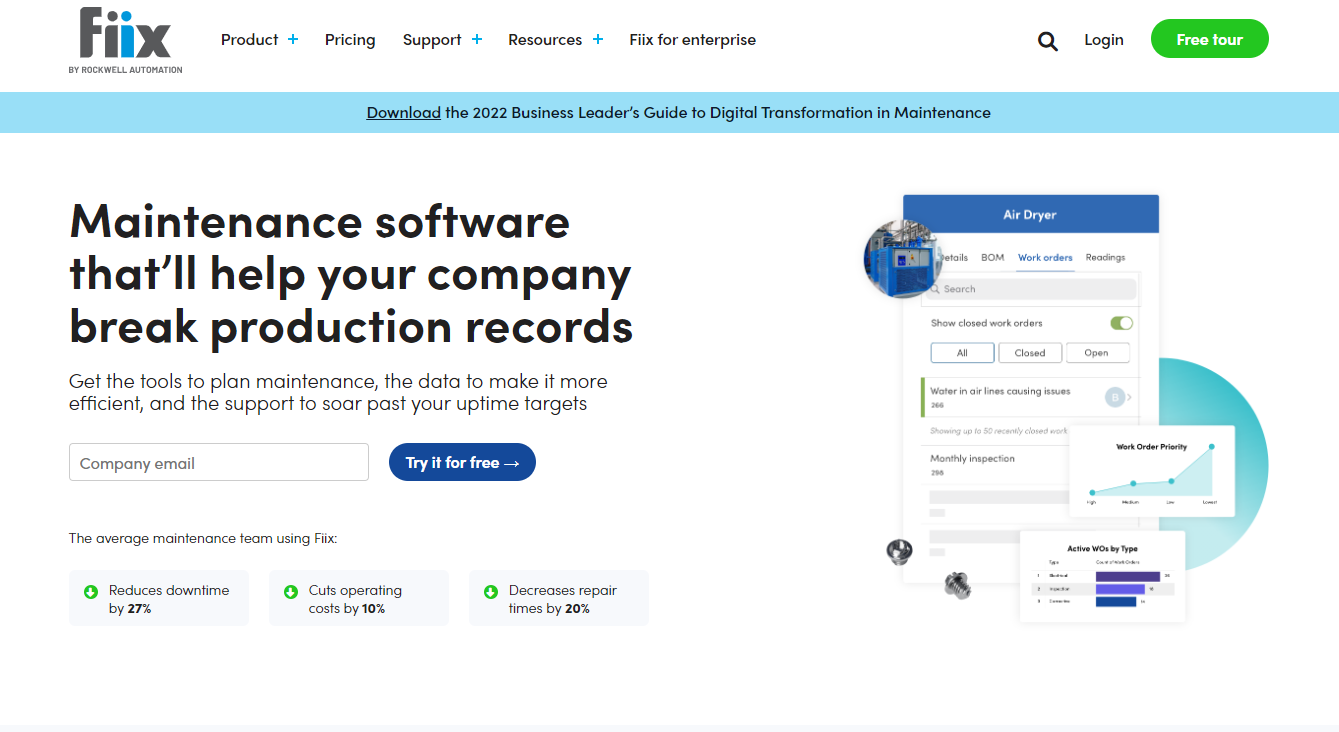Click the Company email input field
This screenshot has width=1339, height=732.
(218, 462)
